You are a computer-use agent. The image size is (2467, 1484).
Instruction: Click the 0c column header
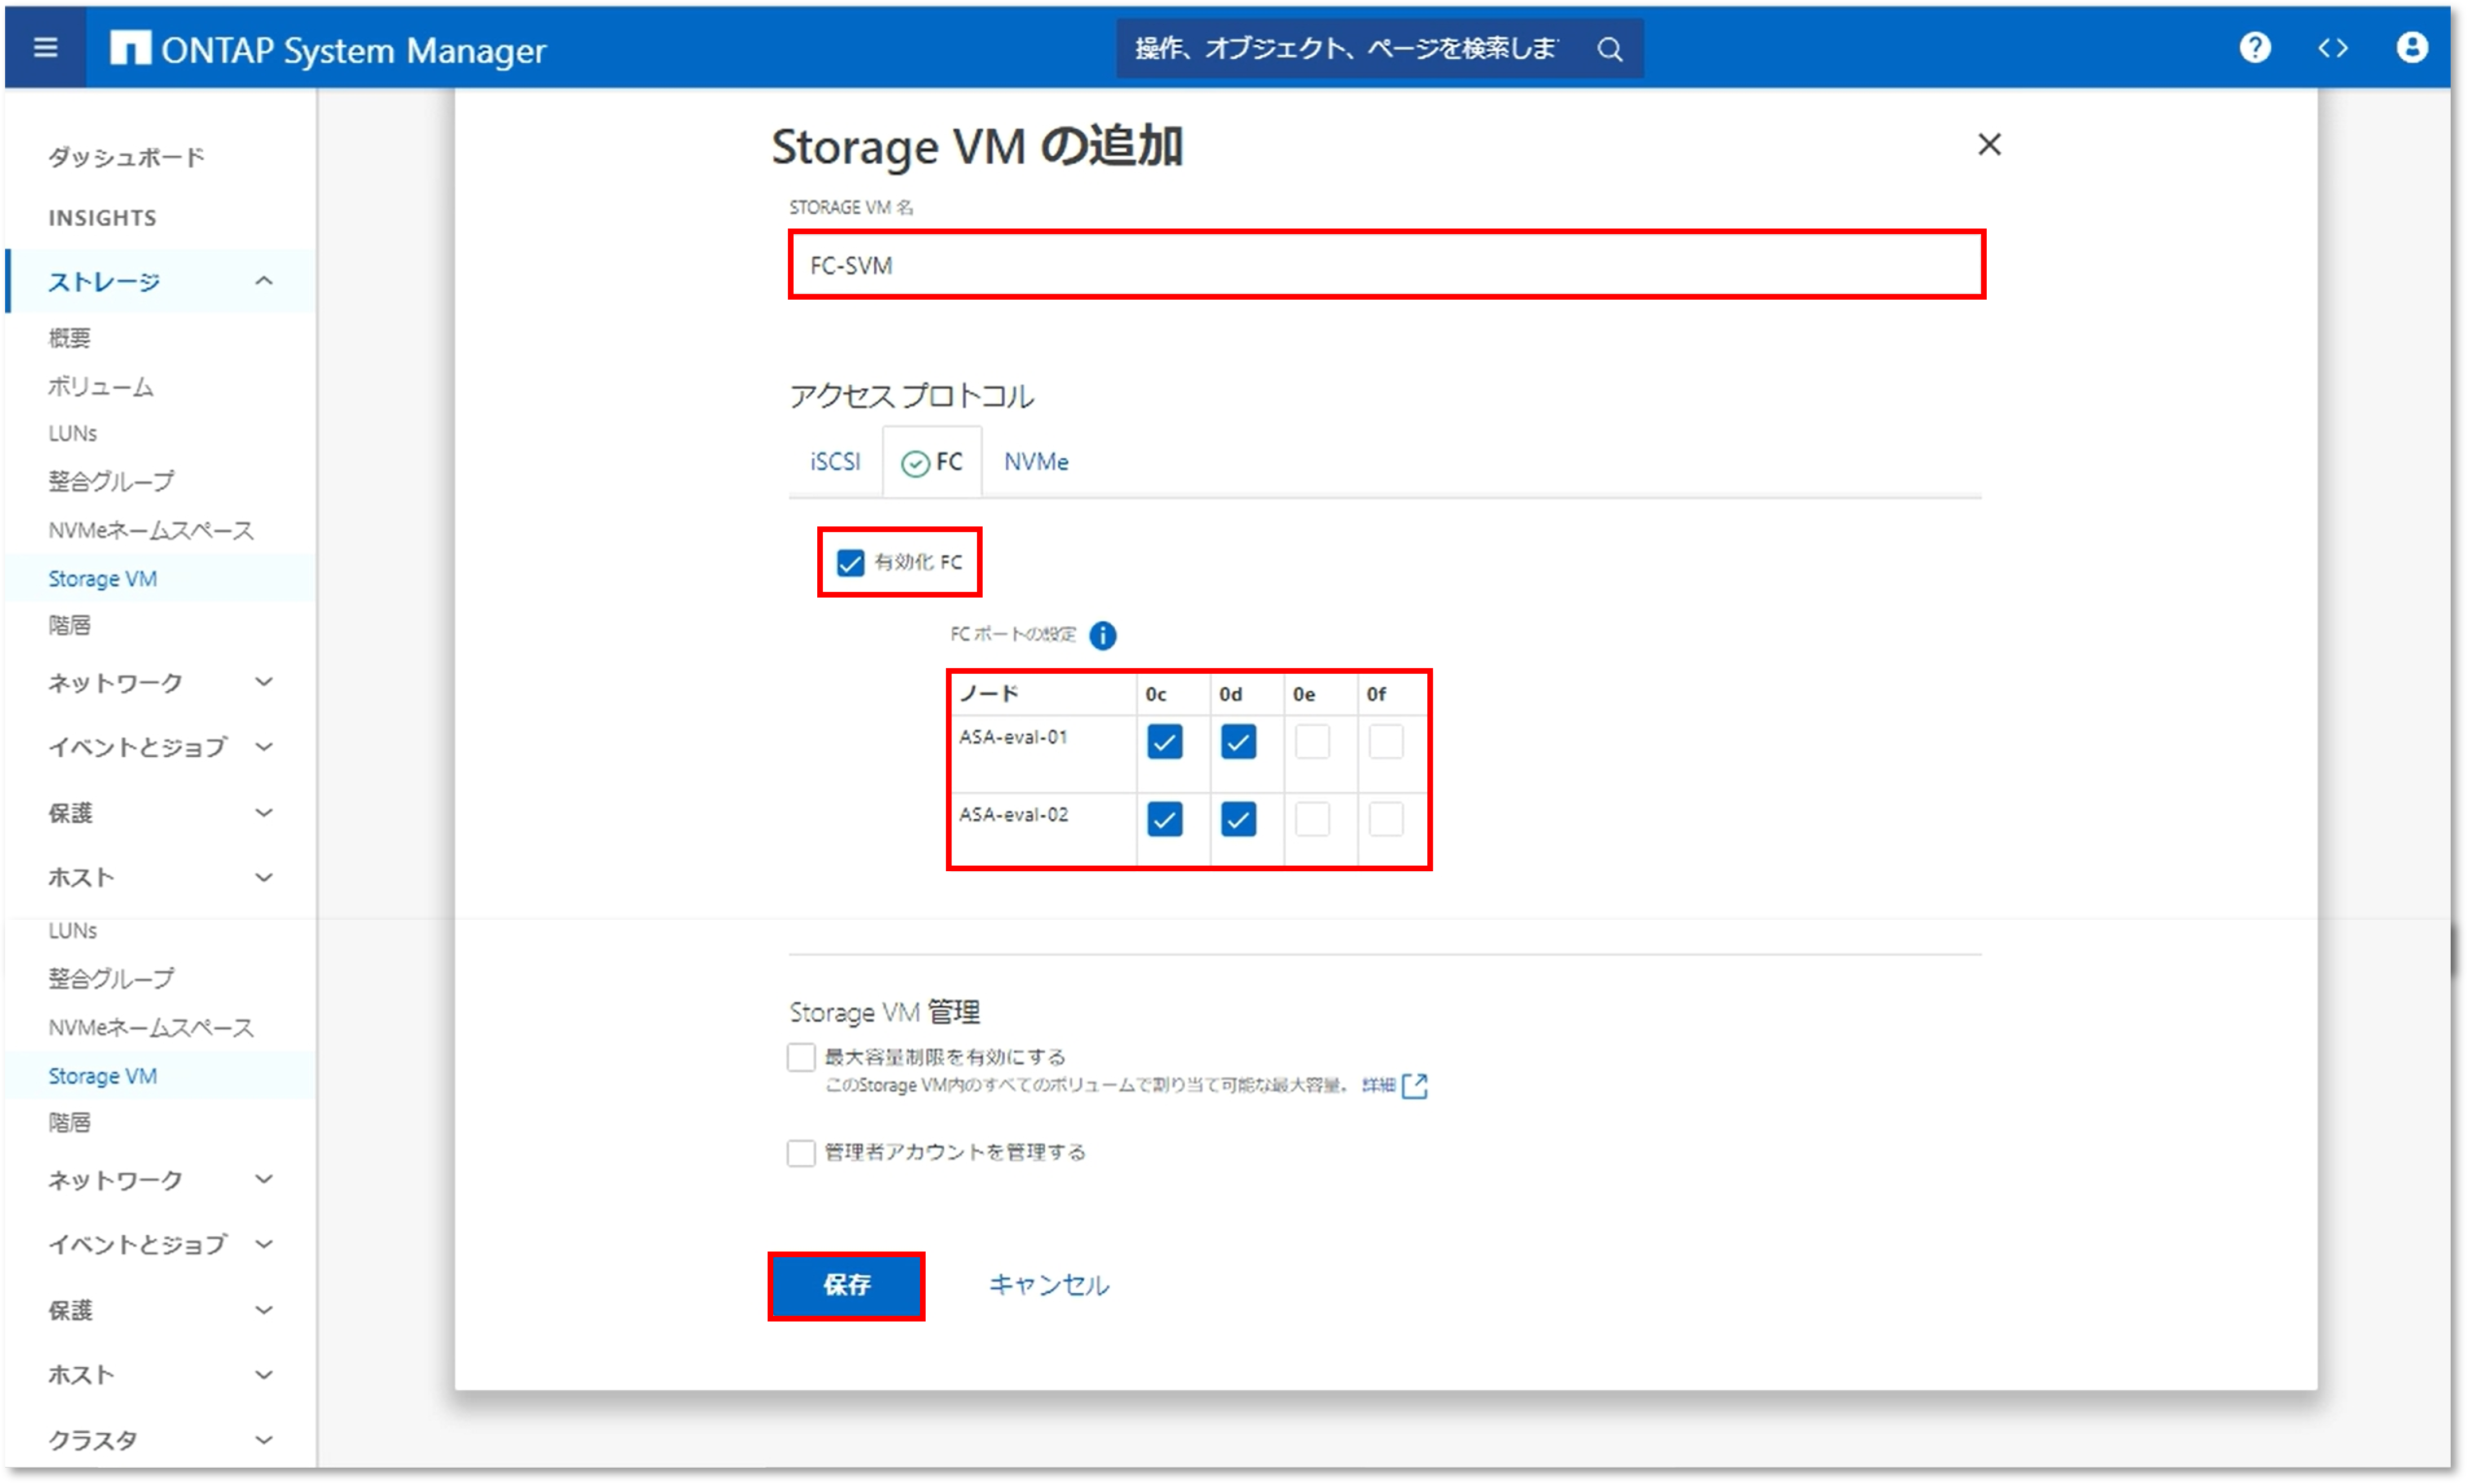[x=1155, y=694]
